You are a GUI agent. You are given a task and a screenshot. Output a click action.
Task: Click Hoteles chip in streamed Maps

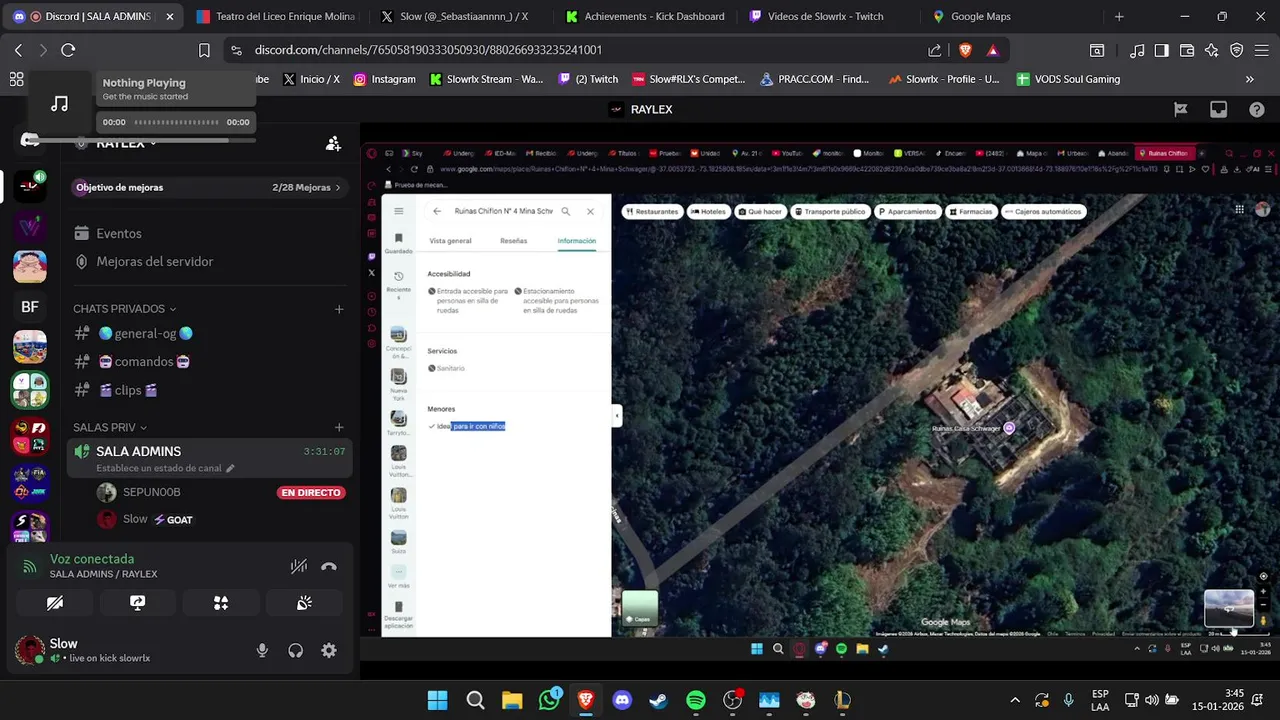708,212
